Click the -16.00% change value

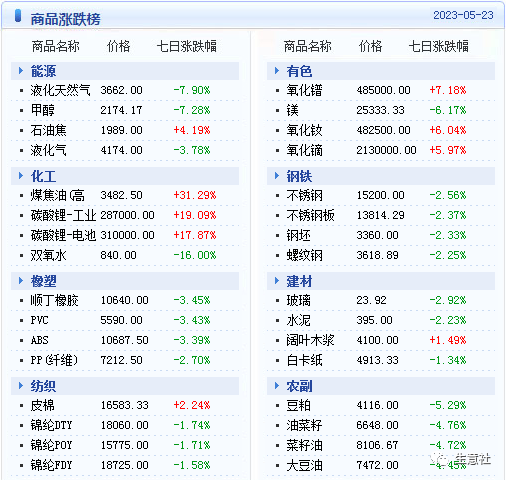click(195, 255)
